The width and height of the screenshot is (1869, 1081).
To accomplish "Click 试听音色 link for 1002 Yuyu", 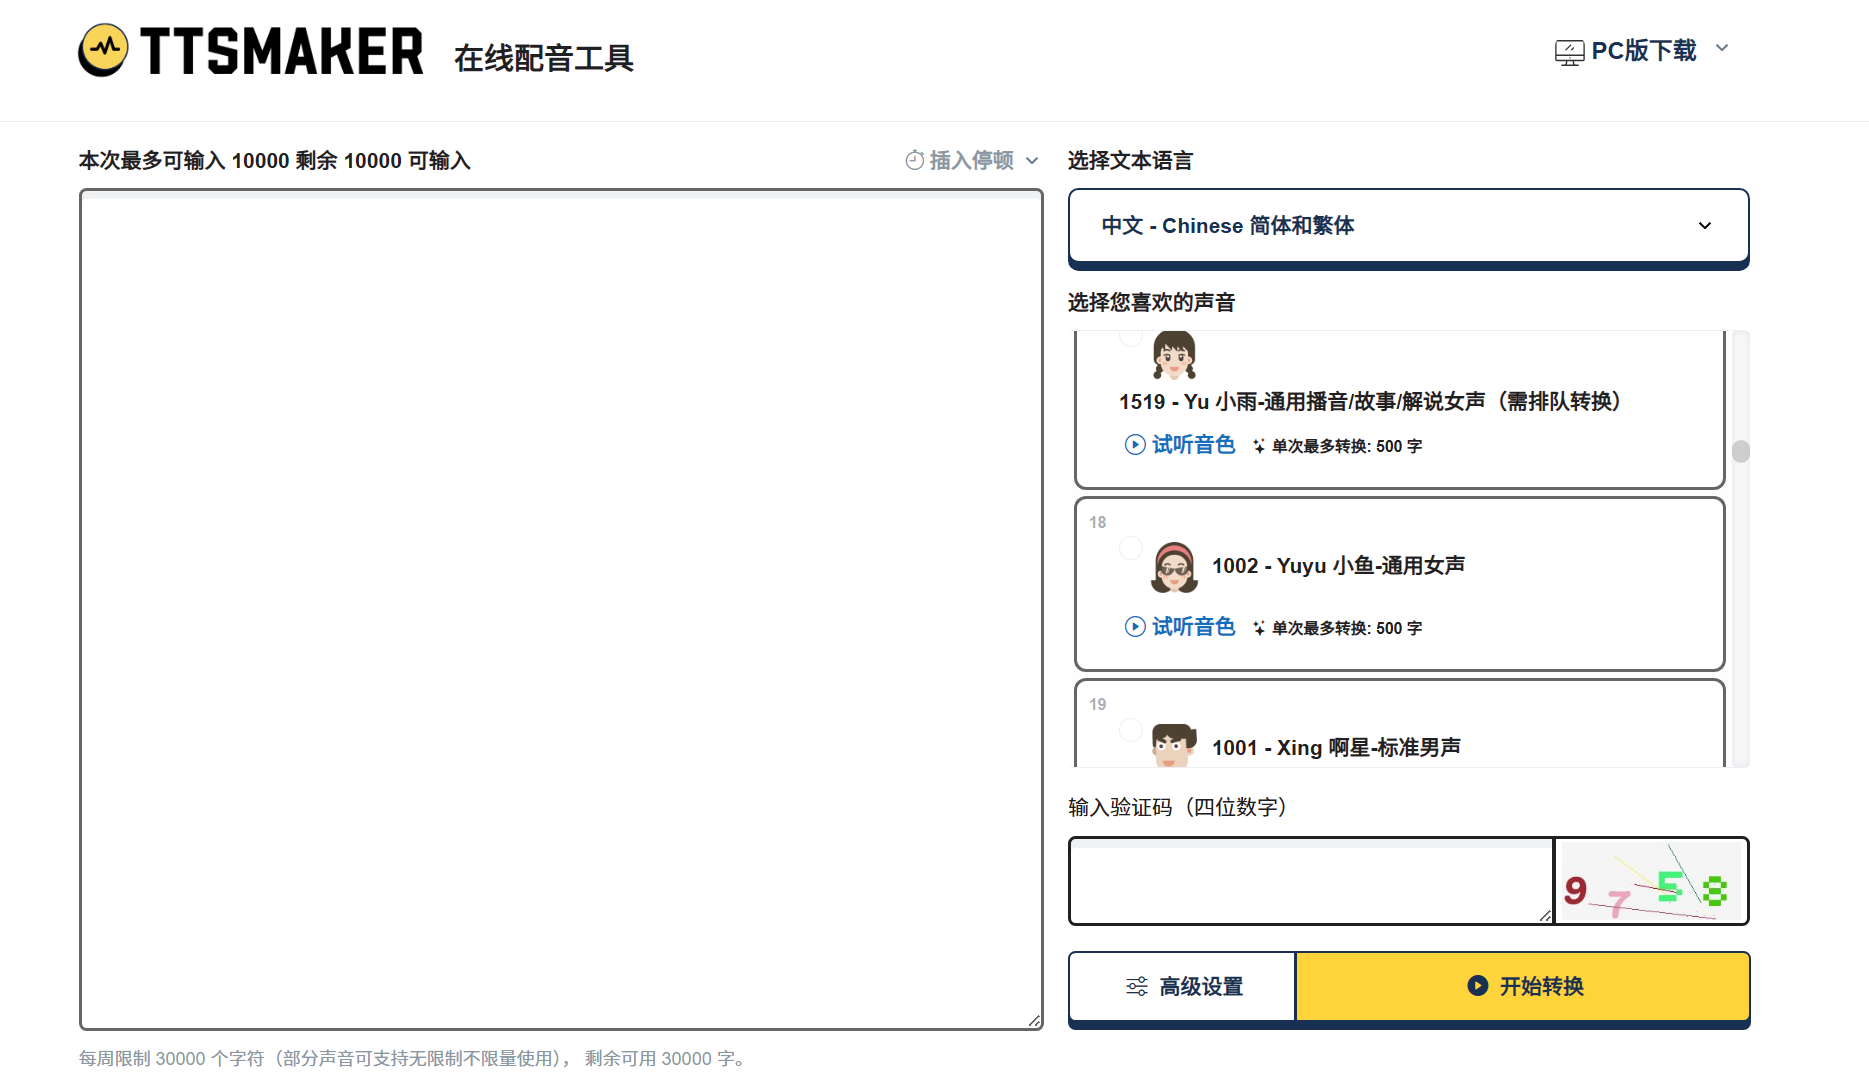I will click(x=1193, y=627).
